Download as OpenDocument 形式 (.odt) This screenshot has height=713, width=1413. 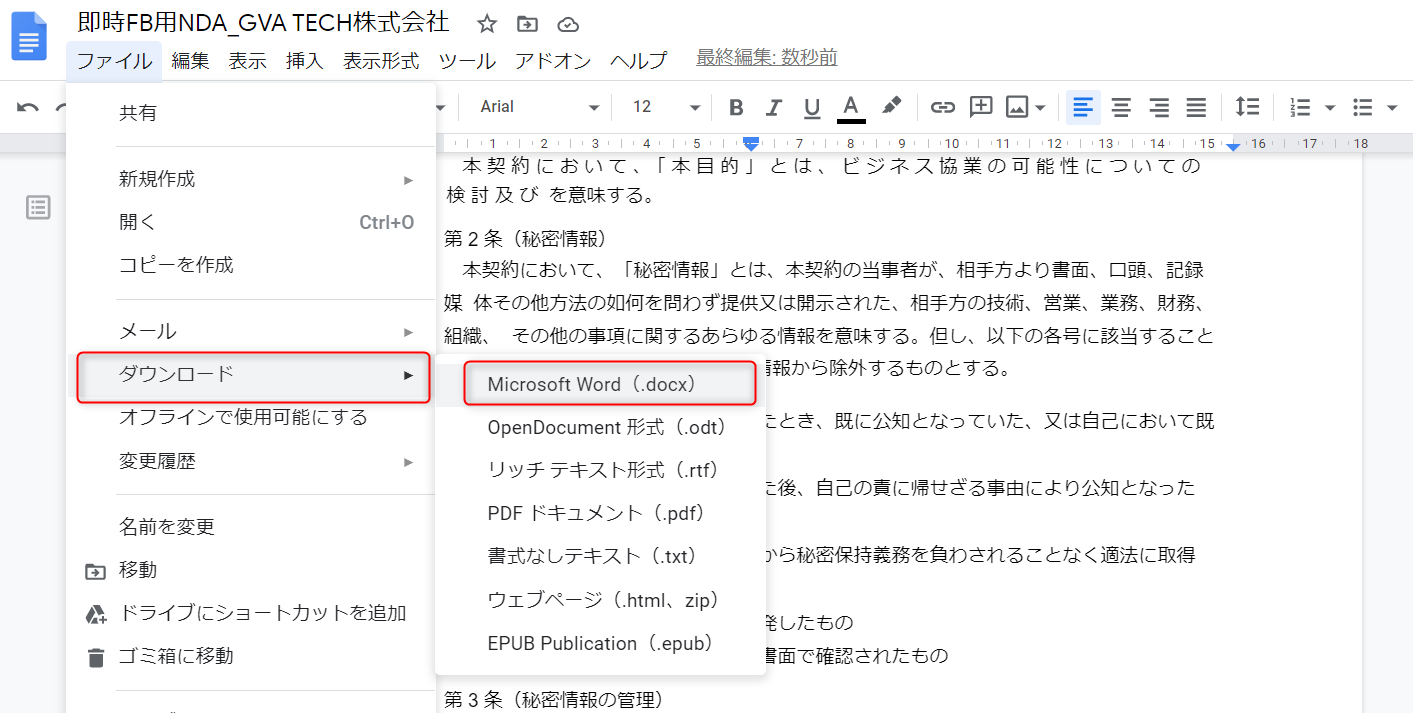tap(601, 427)
